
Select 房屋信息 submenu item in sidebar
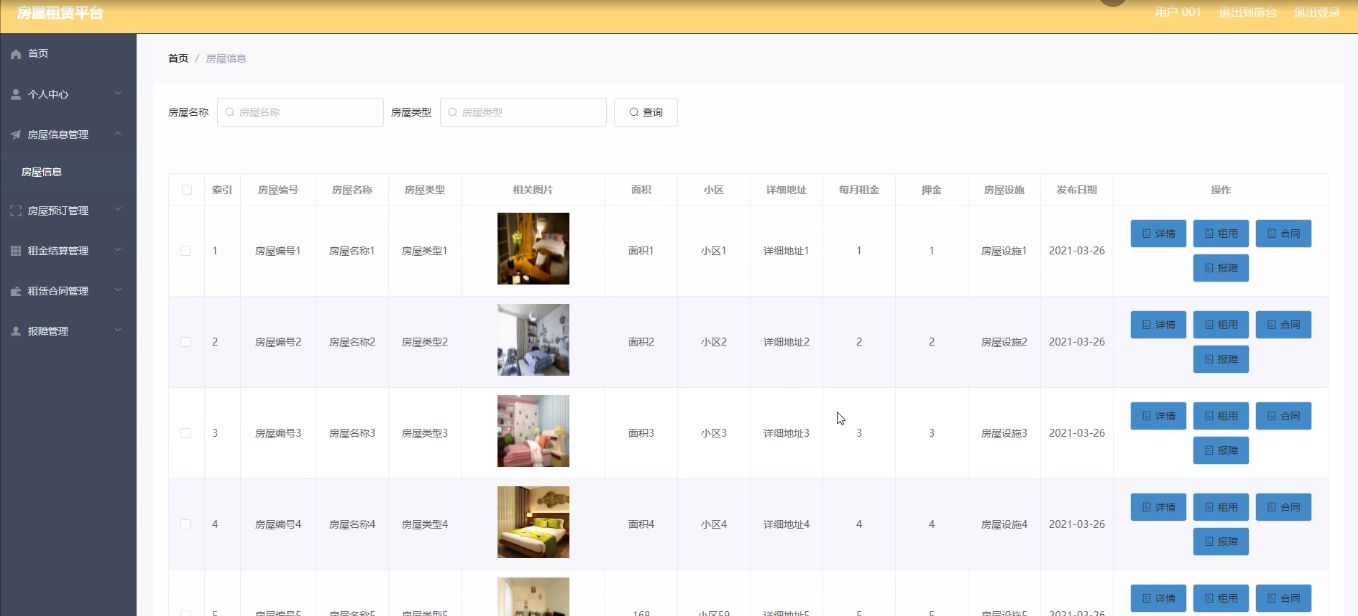pos(68,172)
